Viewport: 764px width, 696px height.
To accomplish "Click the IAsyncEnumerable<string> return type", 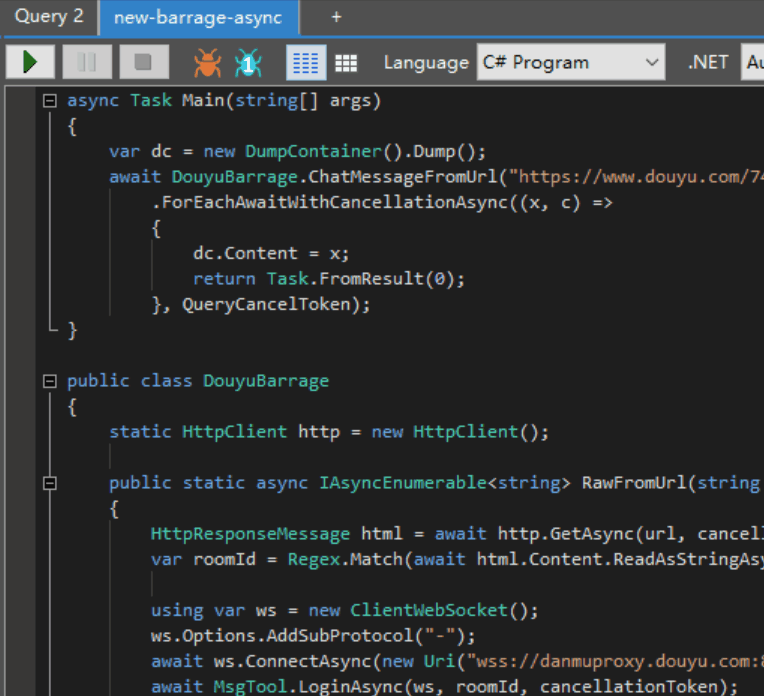I will (444, 483).
